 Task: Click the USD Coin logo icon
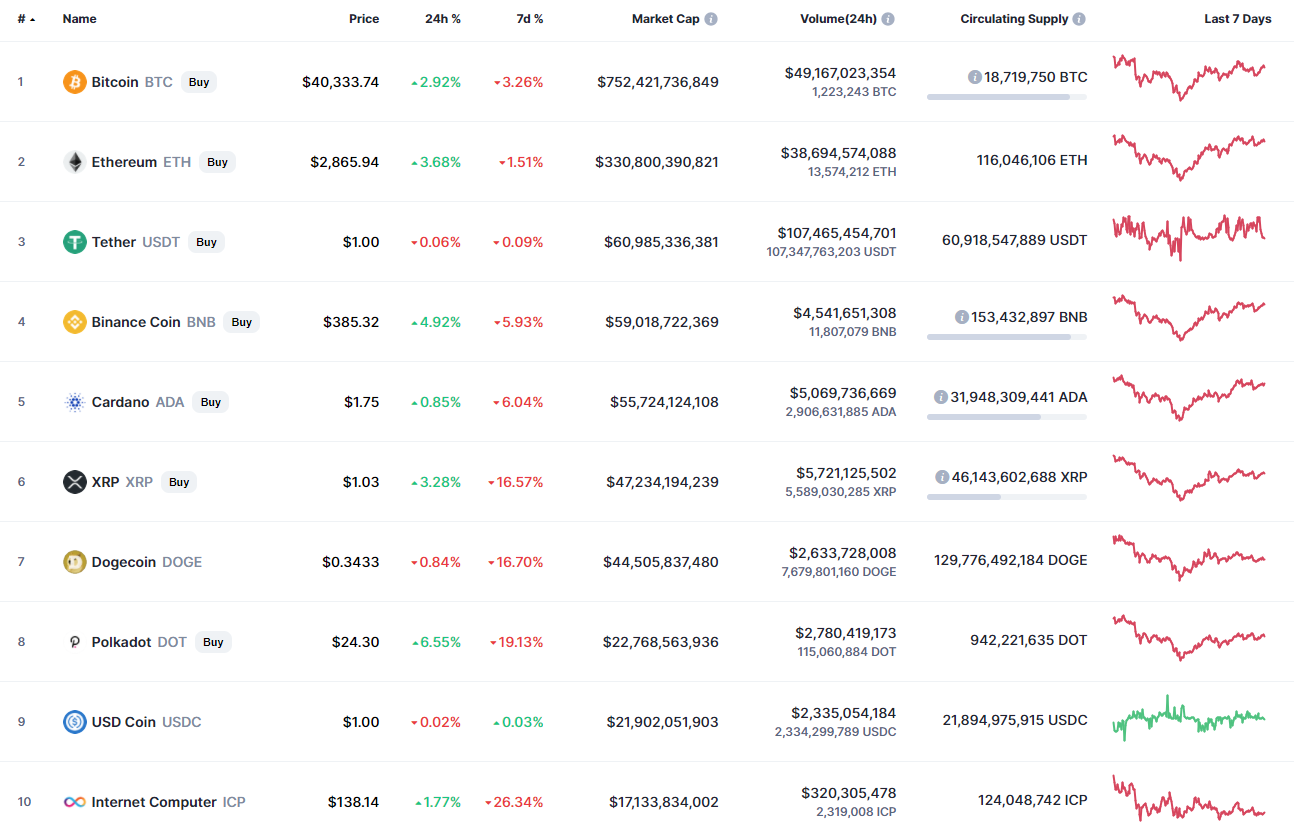click(75, 722)
